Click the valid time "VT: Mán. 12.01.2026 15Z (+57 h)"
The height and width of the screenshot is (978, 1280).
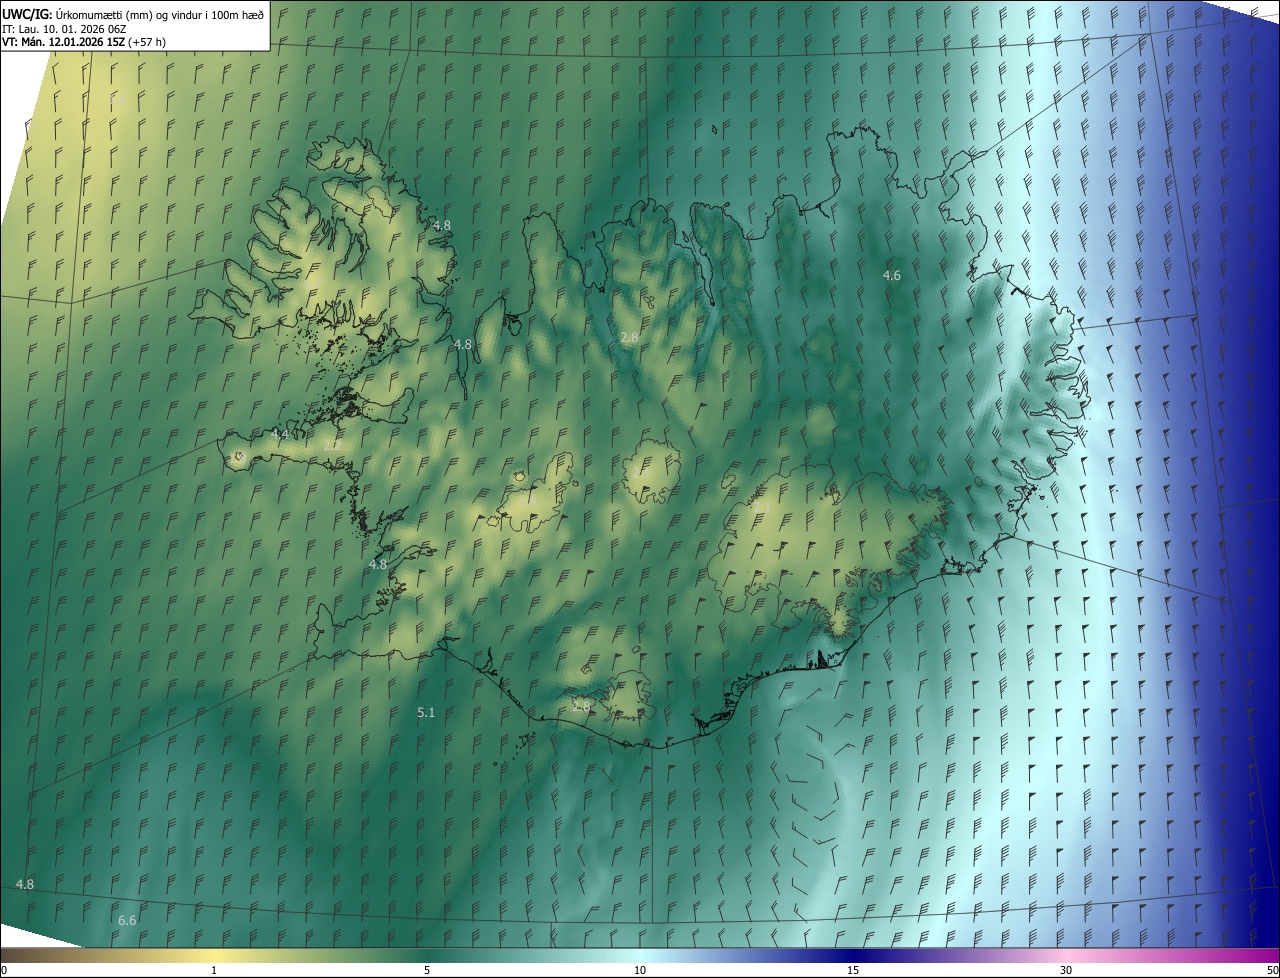(84, 42)
